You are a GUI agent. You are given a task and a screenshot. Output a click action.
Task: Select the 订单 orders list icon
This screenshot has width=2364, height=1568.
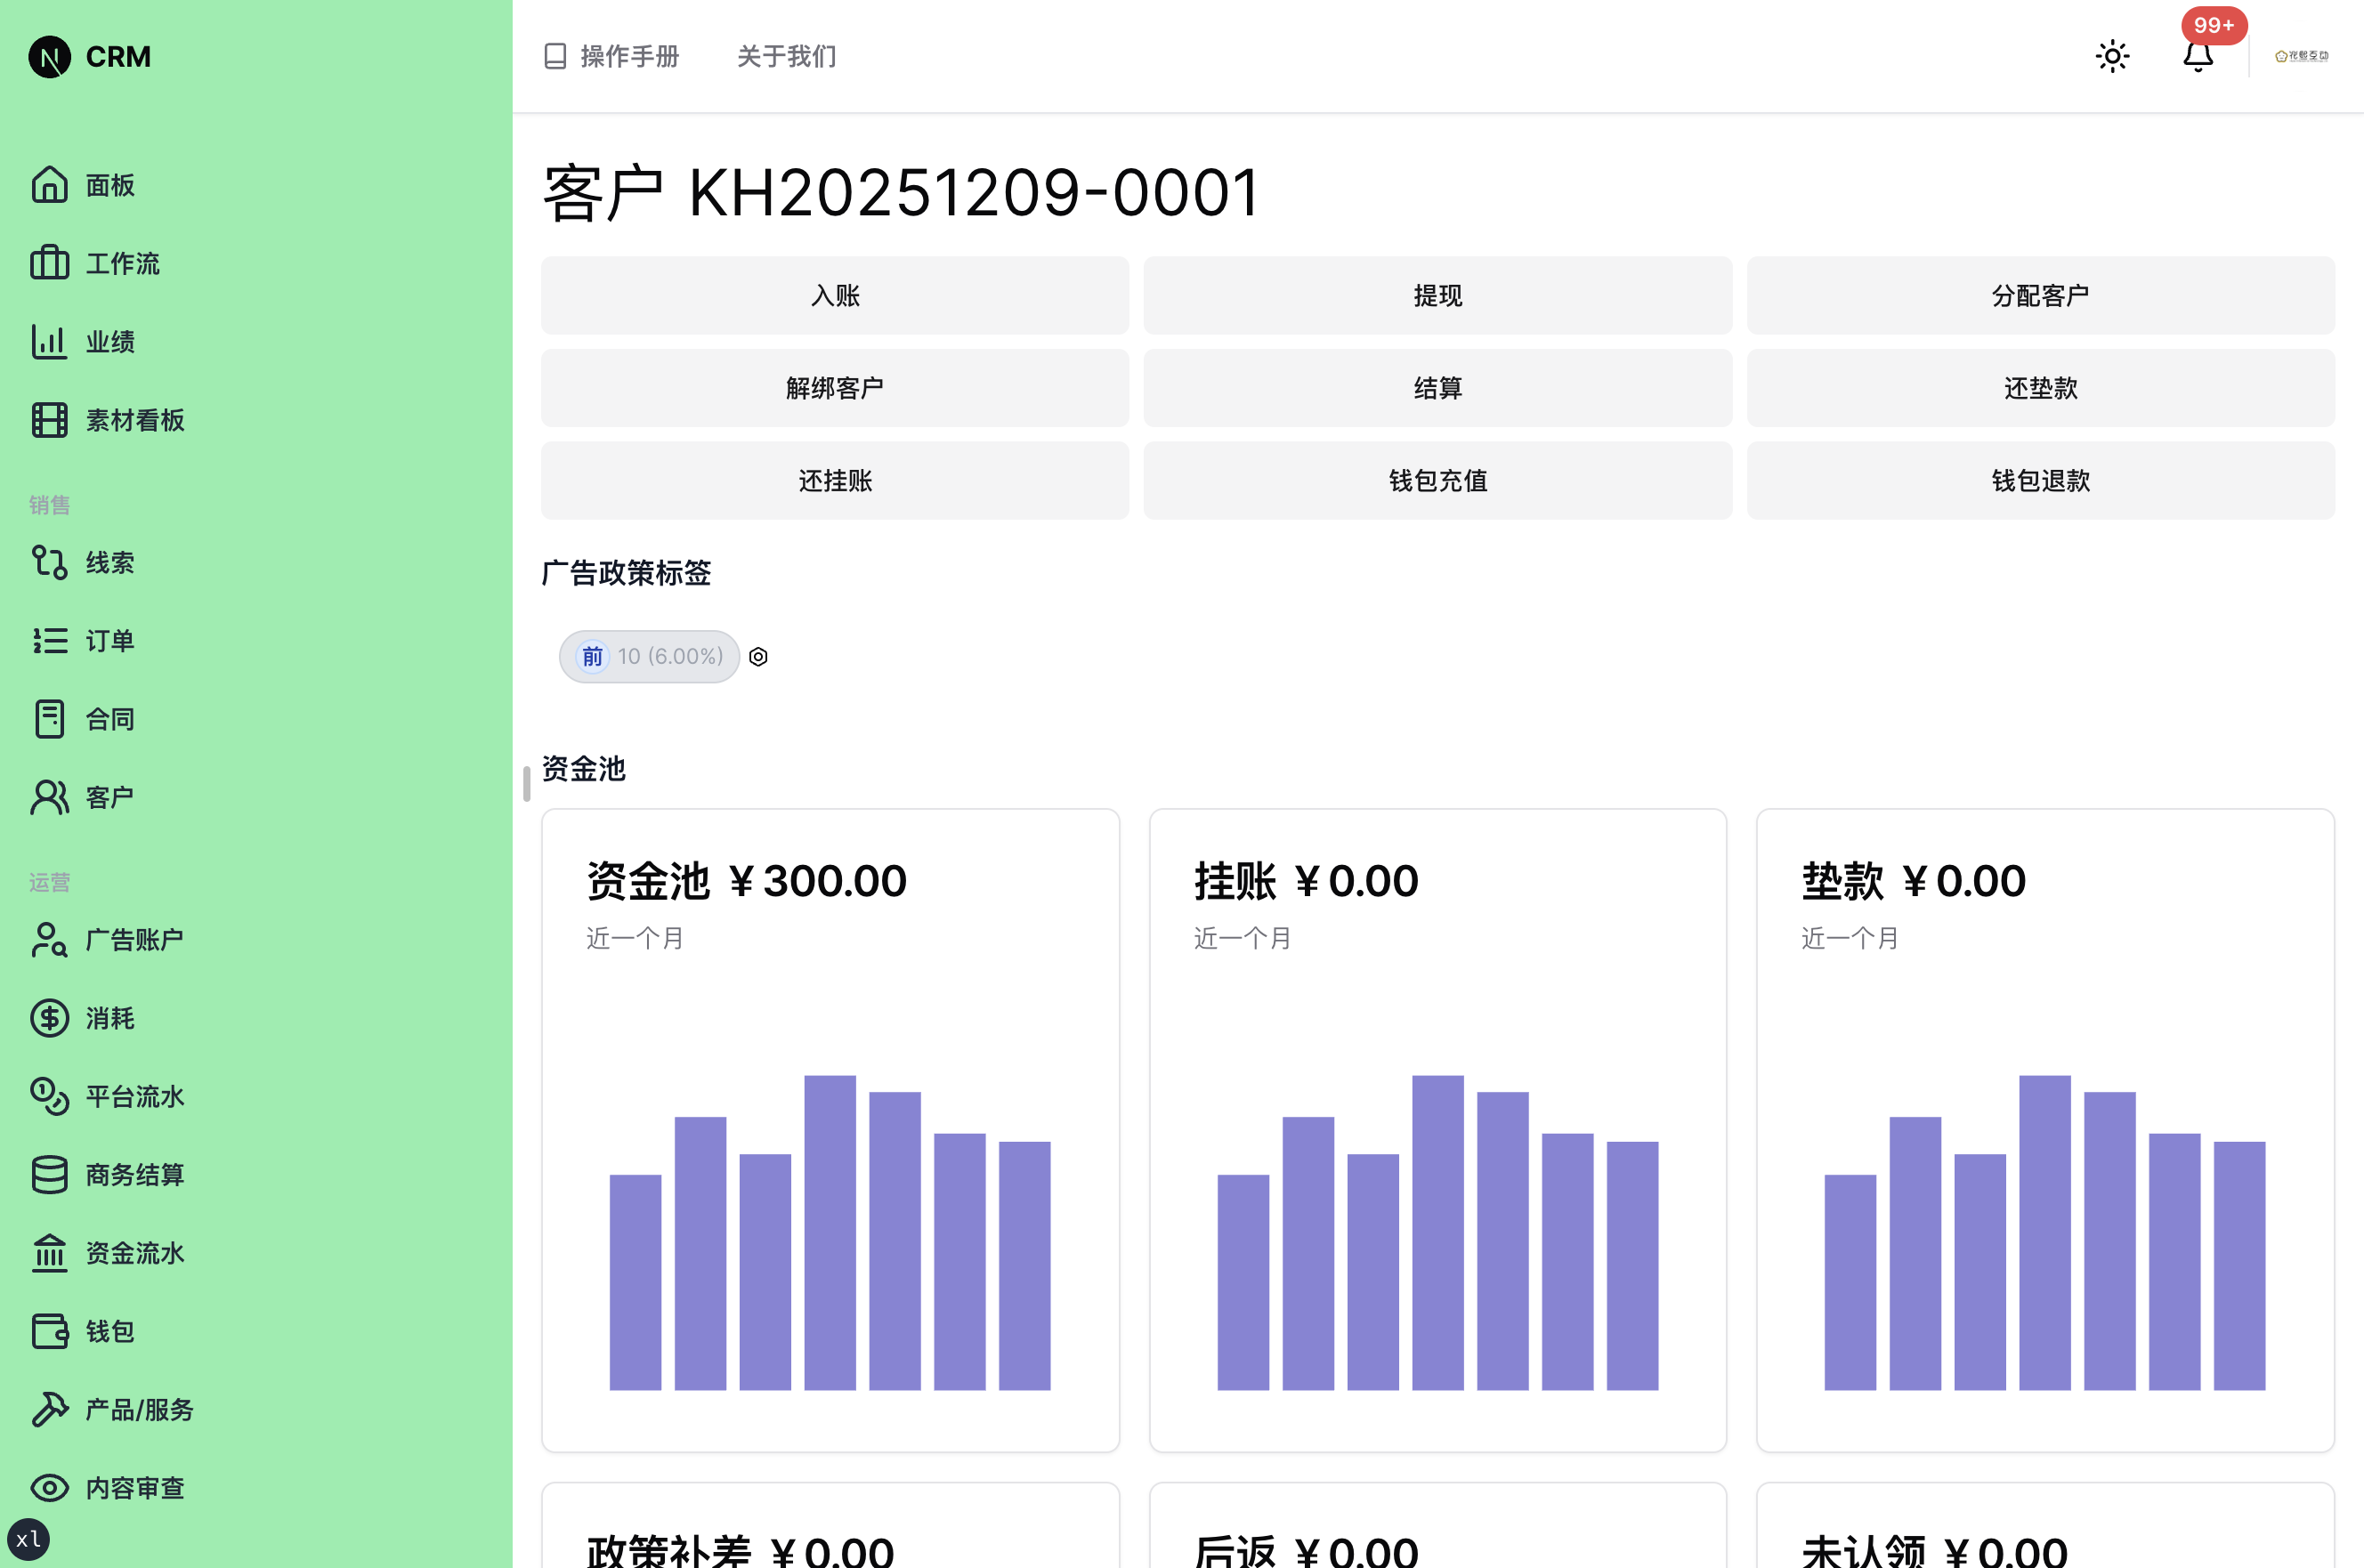49,640
